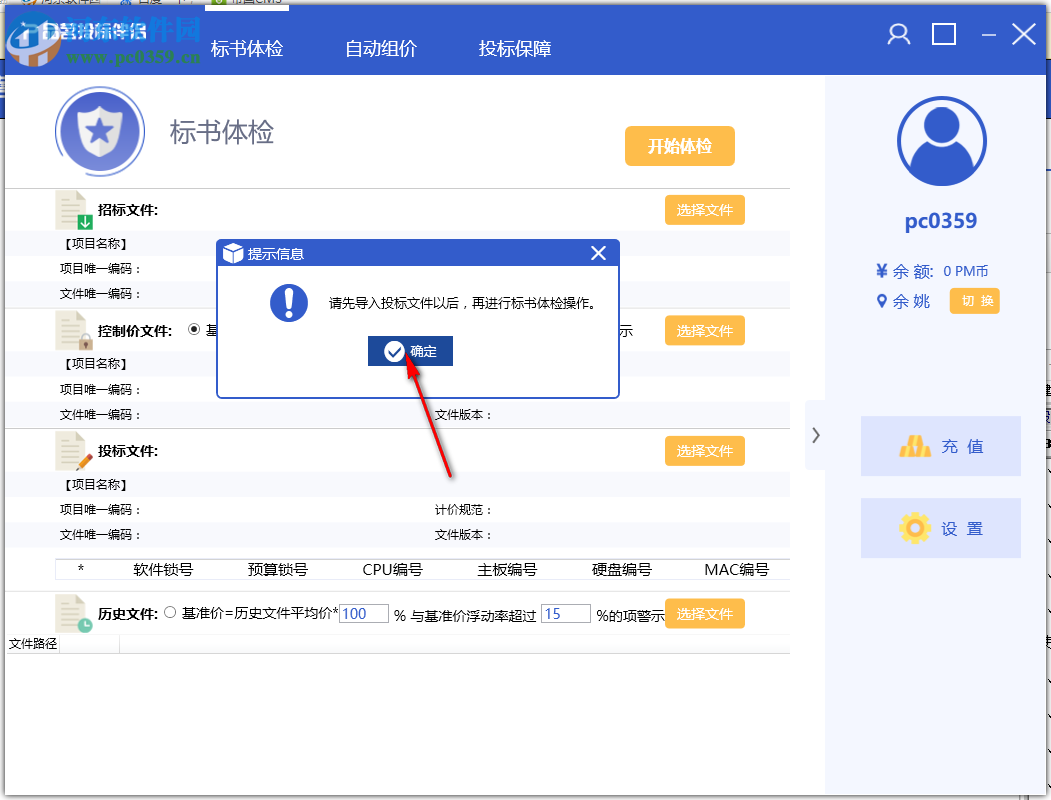The height and width of the screenshot is (800, 1051).
Task: Click the exclamation icon in the dialog
Action: point(288,304)
